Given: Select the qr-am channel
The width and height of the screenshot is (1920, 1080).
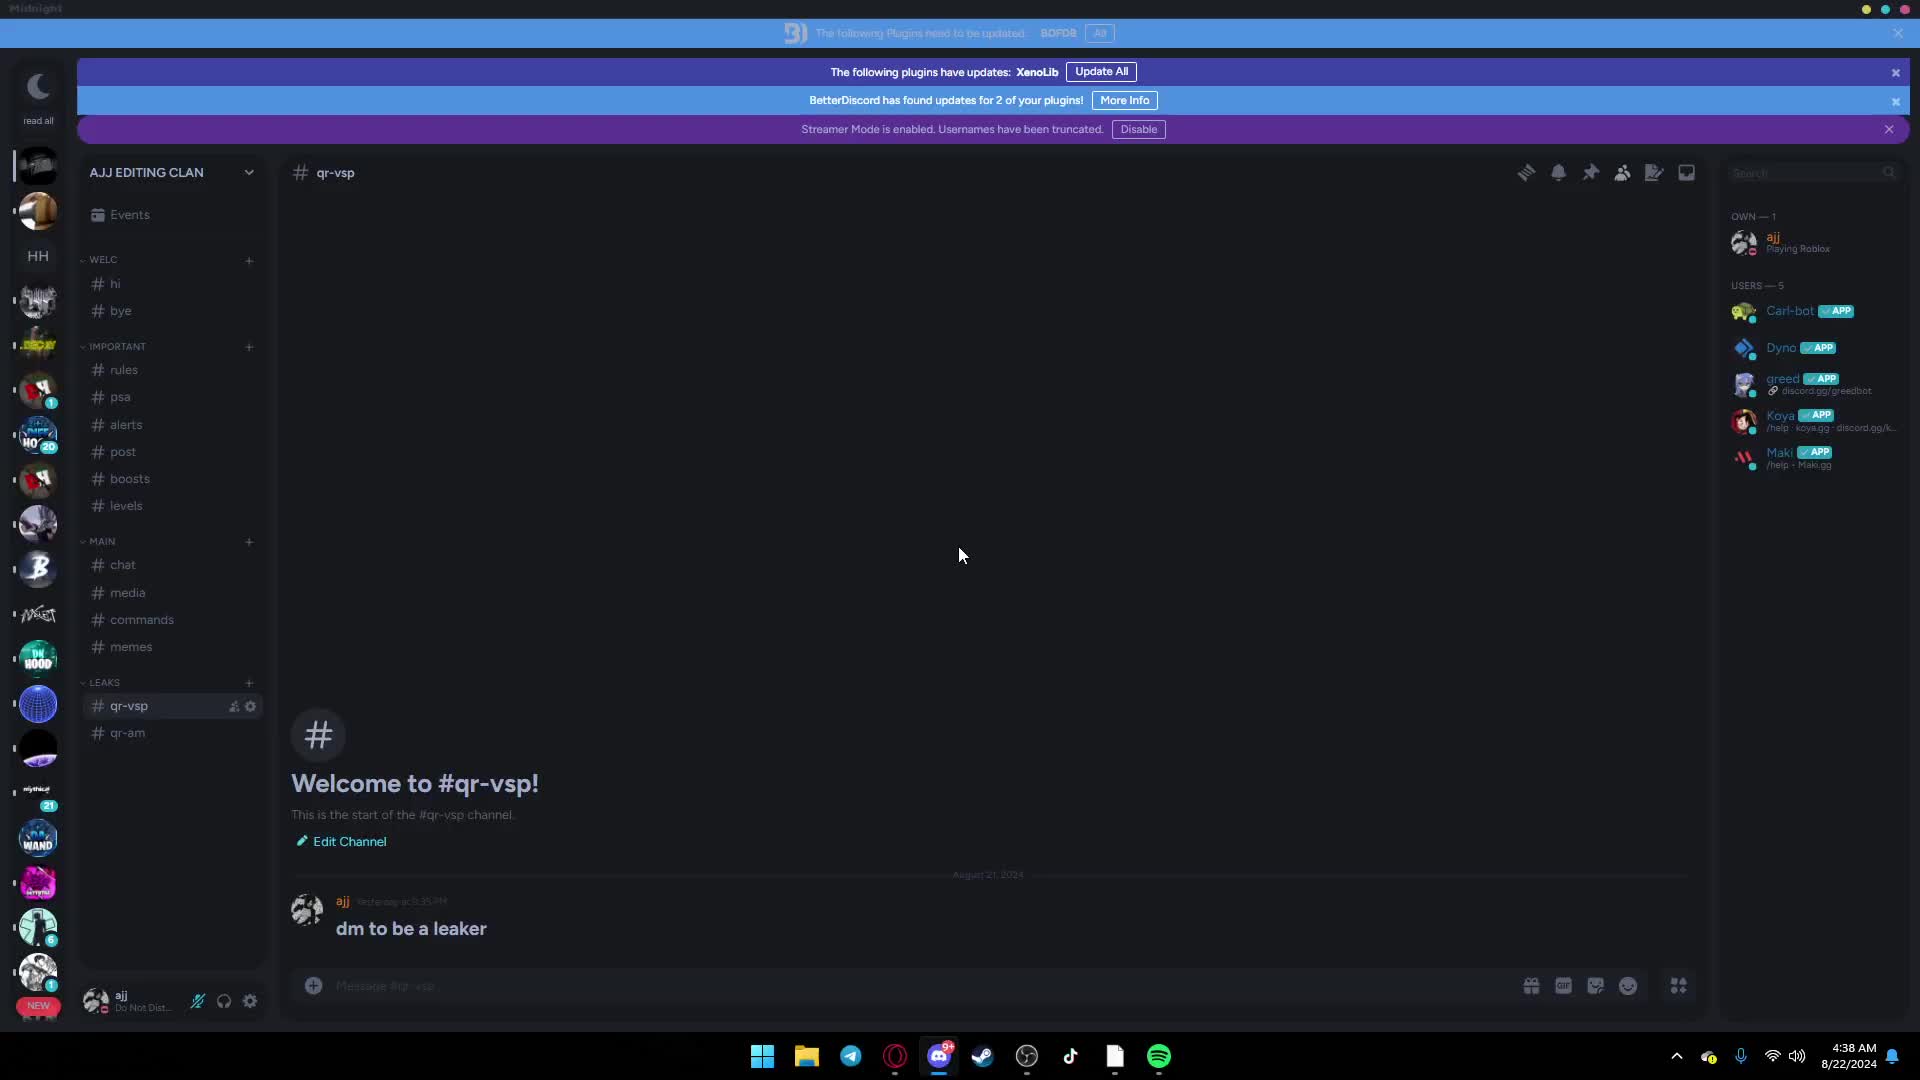Looking at the screenshot, I should (127, 733).
